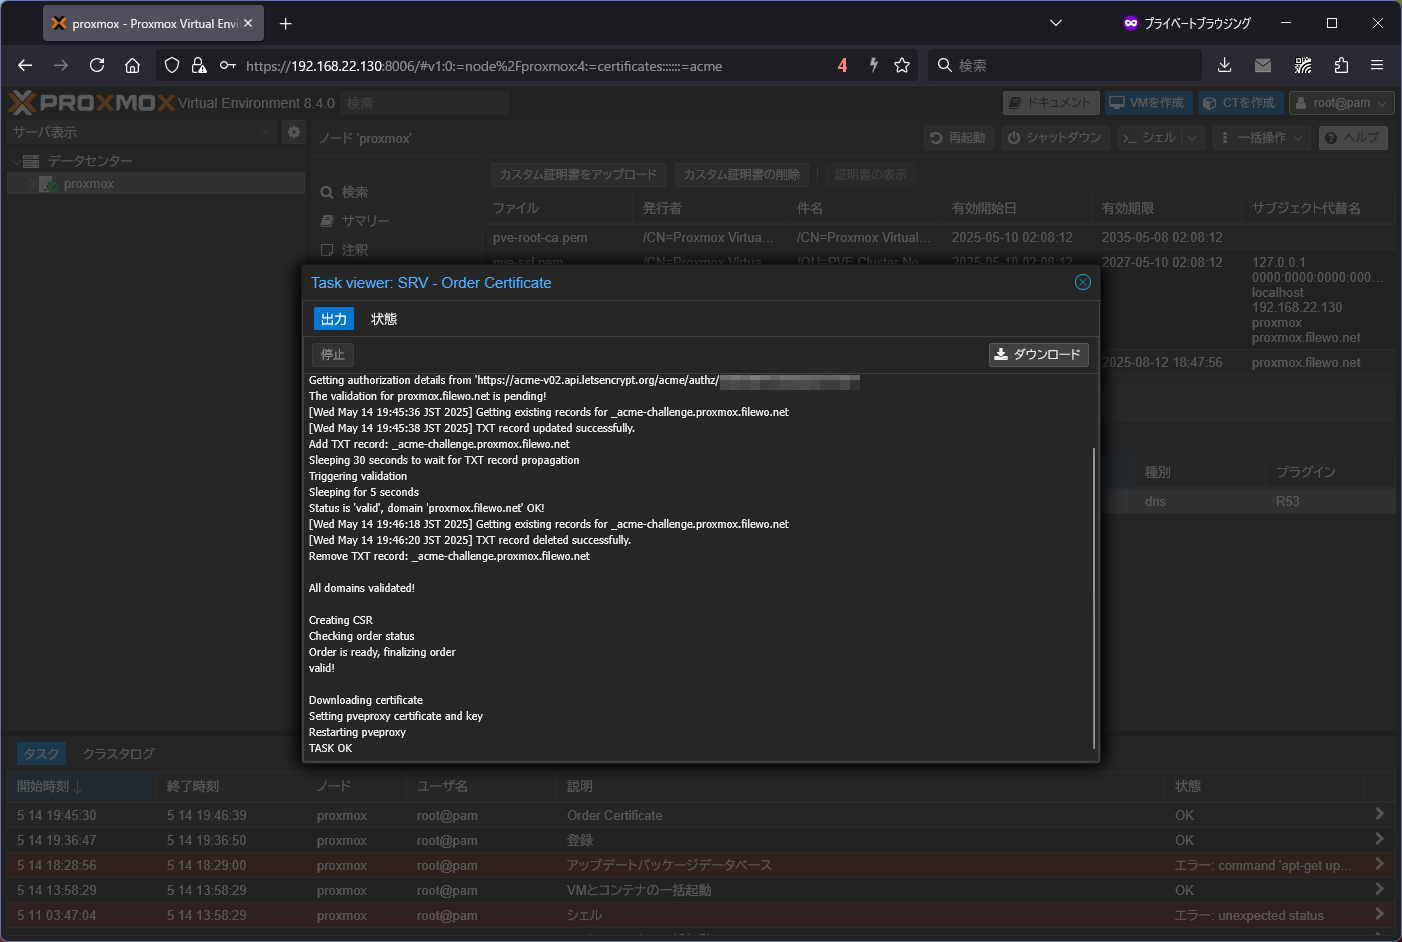
Task: Open browser downloads panel
Action: [1224, 65]
